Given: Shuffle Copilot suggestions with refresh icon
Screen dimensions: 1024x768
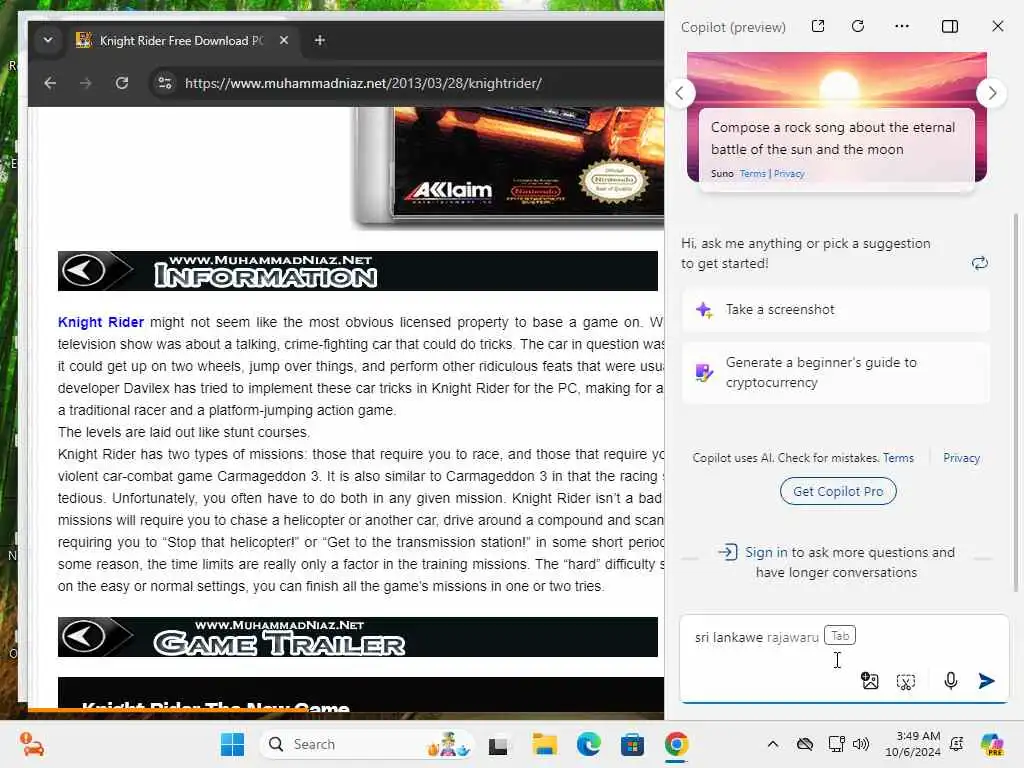Looking at the screenshot, I should (980, 263).
